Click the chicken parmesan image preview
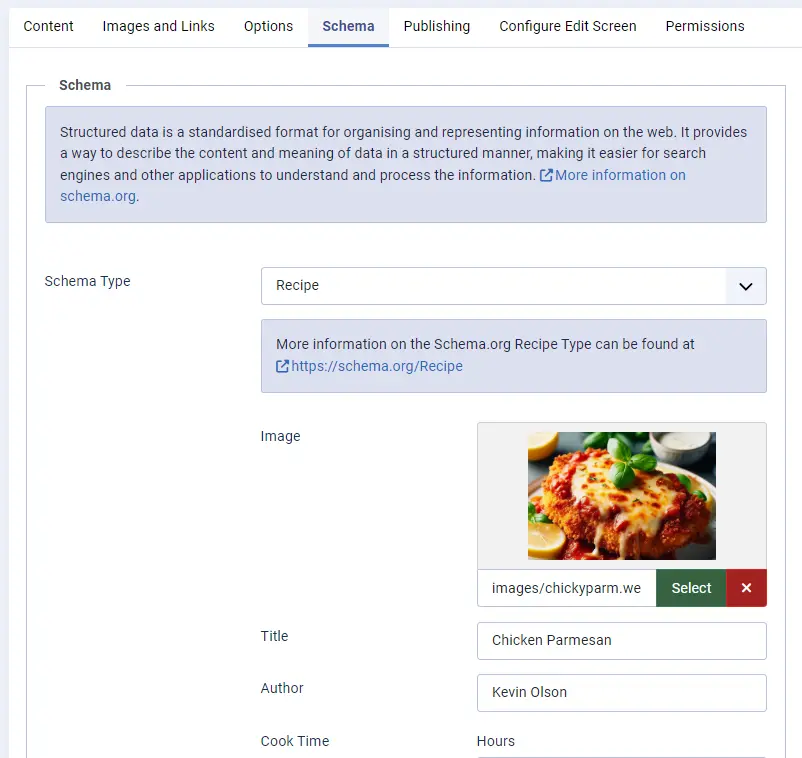 (621, 496)
